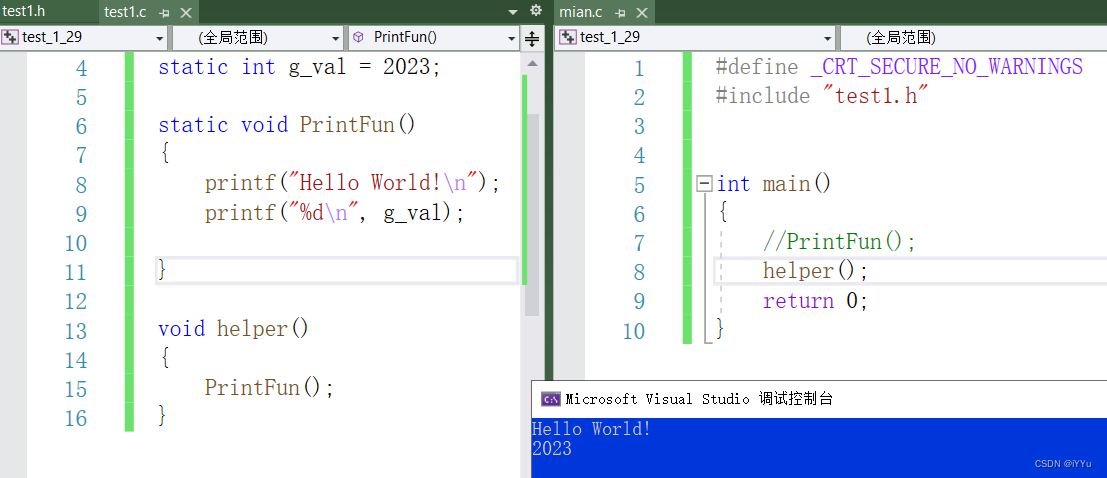This screenshot has width=1107, height=478.
Task: Click the 'void helper()' definition line
Action: click(234, 329)
